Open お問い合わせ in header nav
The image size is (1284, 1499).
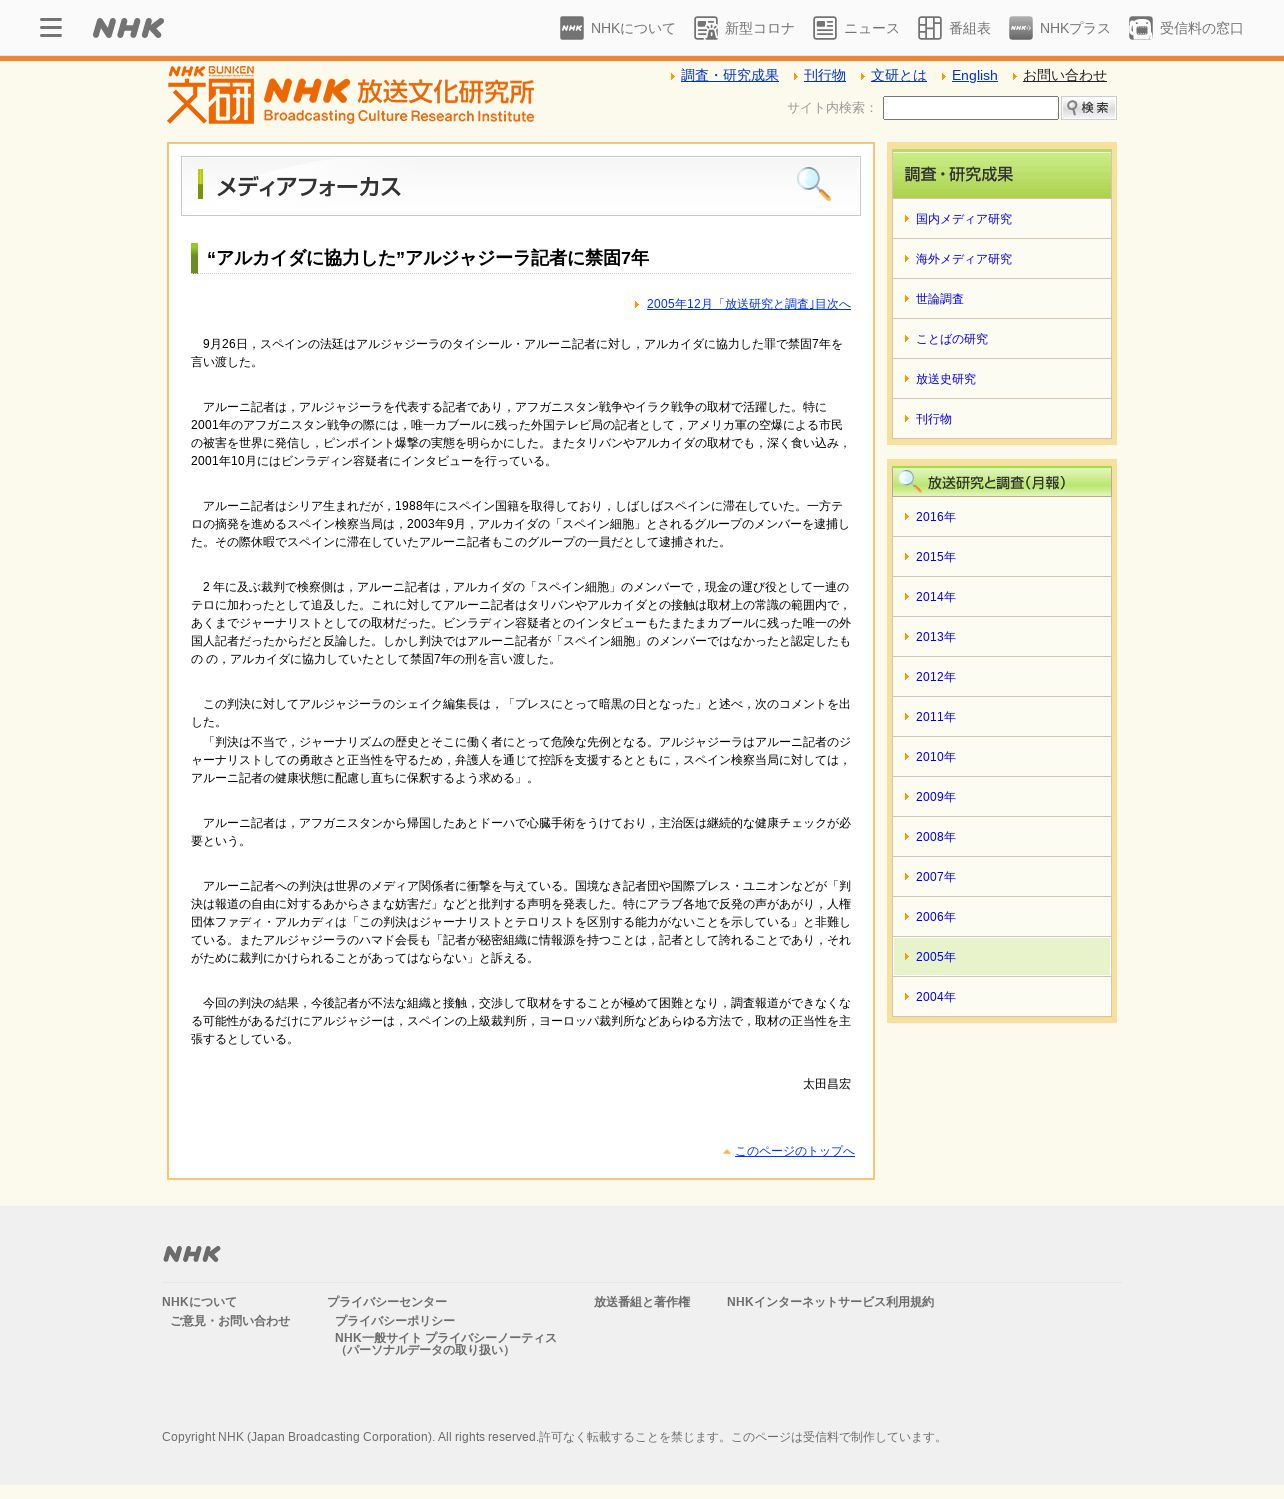[1065, 75]
